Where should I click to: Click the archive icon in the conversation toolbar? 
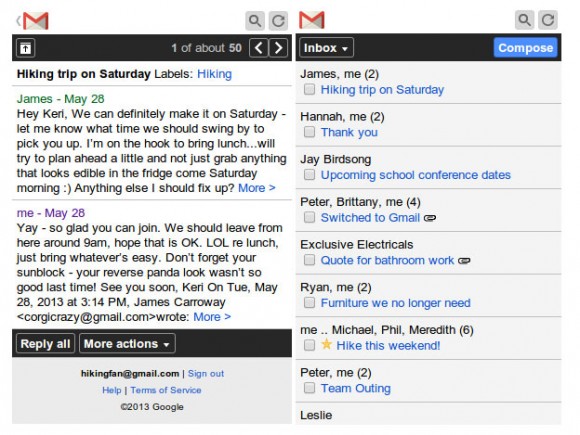(26, 48)
